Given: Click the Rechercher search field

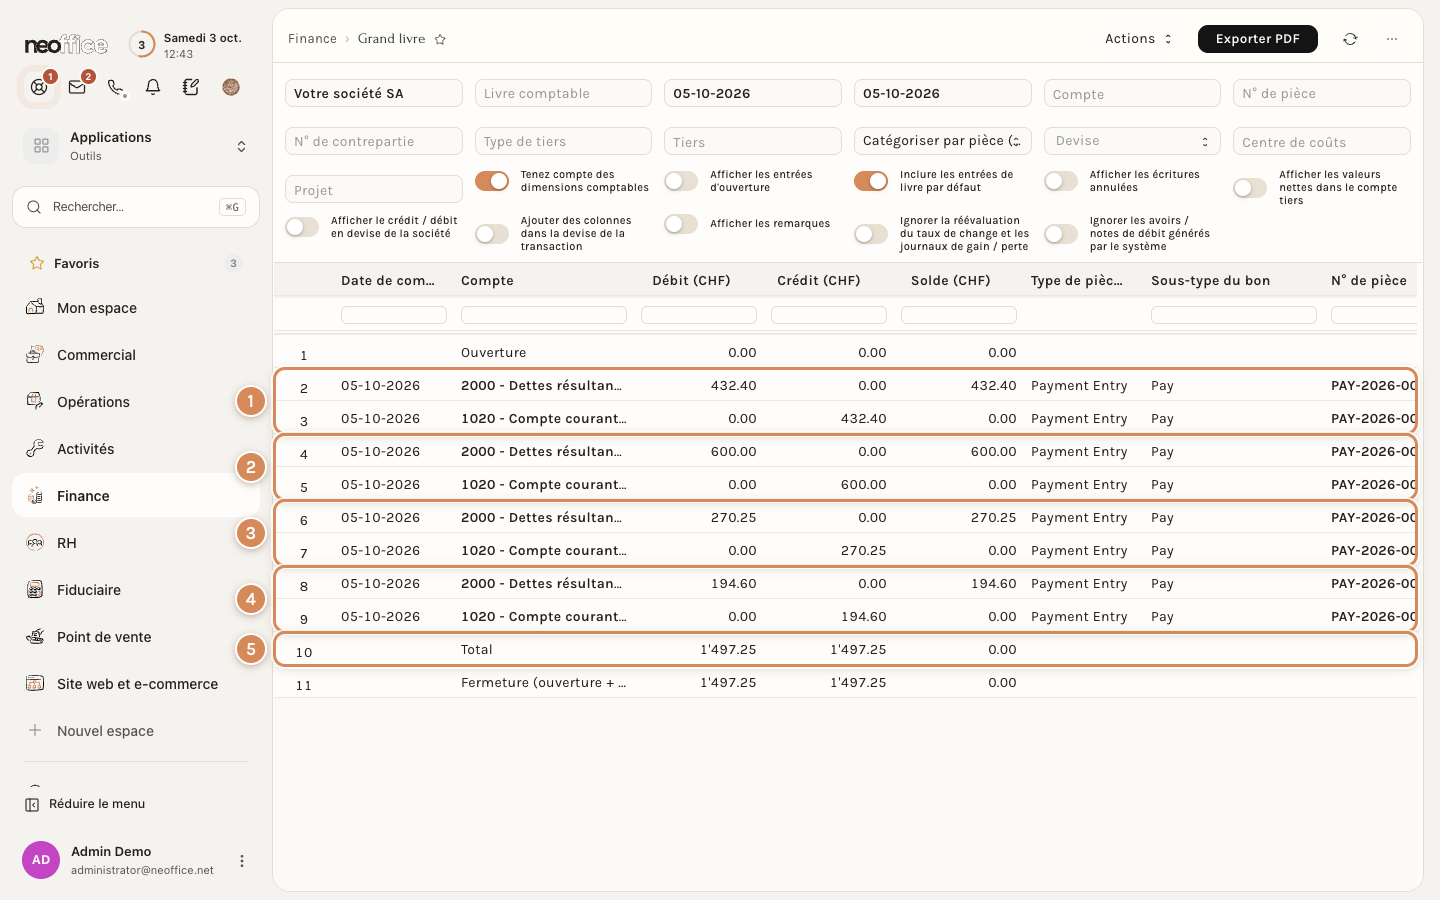Looking at the screenshot, I should click(x=136, y=207).
